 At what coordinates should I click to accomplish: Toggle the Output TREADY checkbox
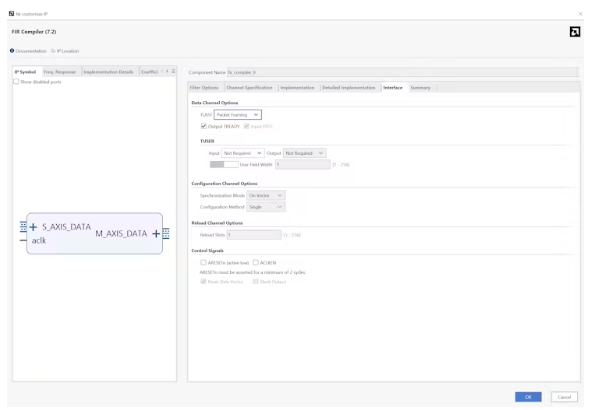click(204, 126)
